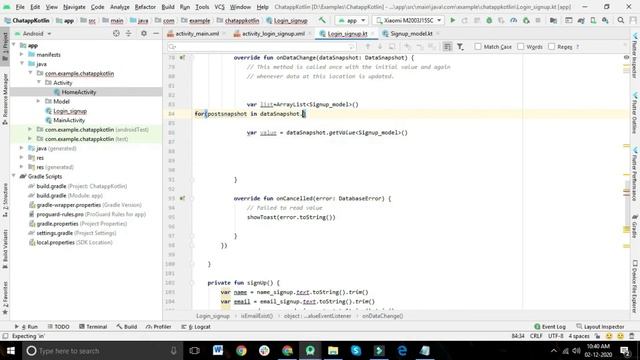Collapse the Gradle Scripts node

pos(14,176)
